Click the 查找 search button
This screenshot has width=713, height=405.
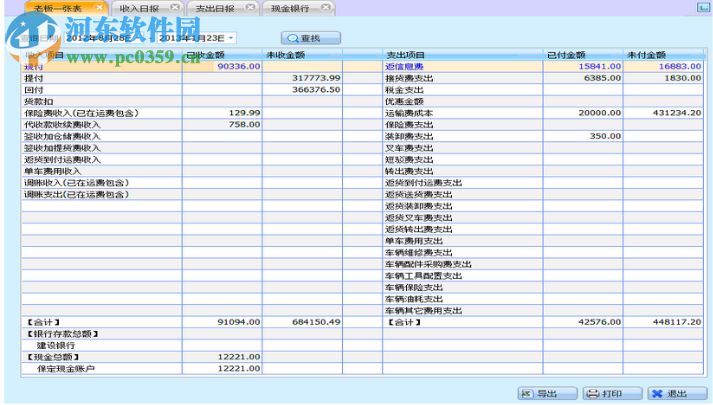311,38
